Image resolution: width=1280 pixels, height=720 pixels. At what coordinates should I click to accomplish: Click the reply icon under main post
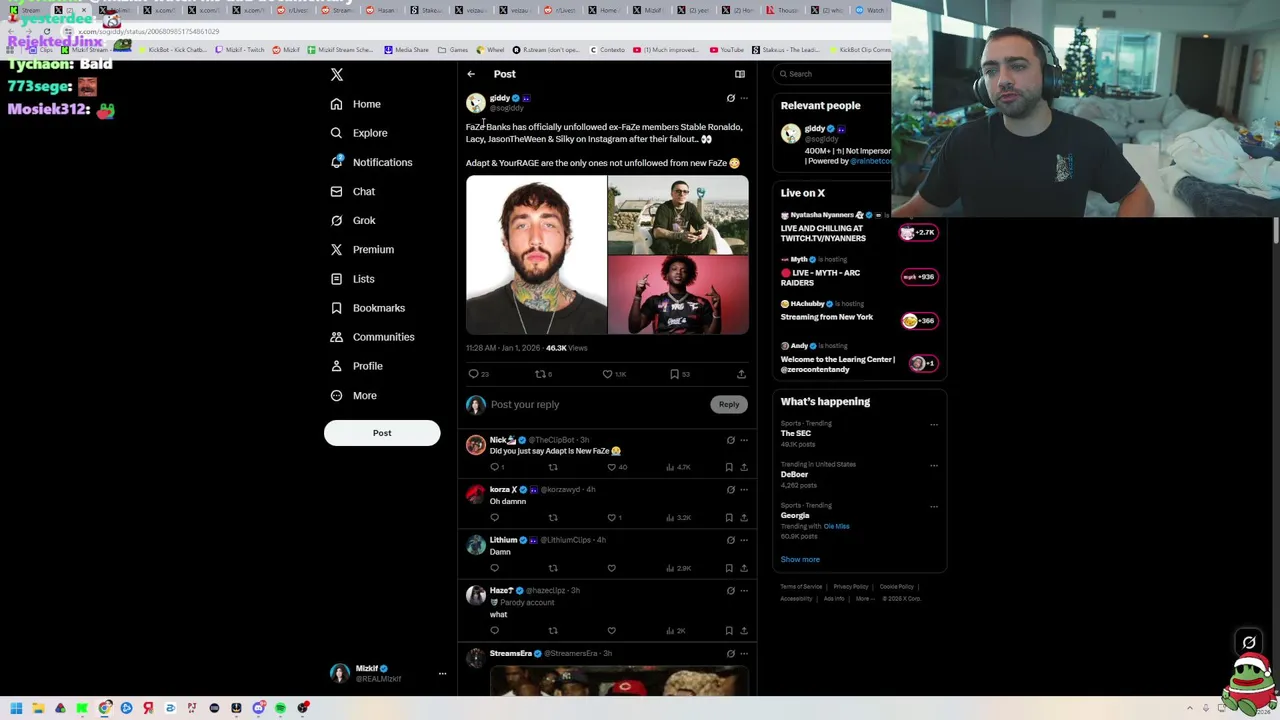tap(474, 374)
